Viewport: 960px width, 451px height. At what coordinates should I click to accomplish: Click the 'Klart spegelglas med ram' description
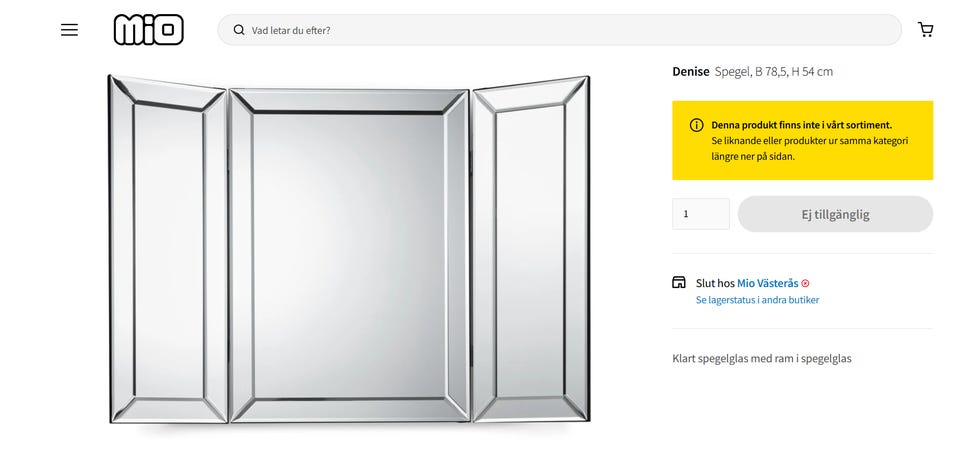(761, 358)
